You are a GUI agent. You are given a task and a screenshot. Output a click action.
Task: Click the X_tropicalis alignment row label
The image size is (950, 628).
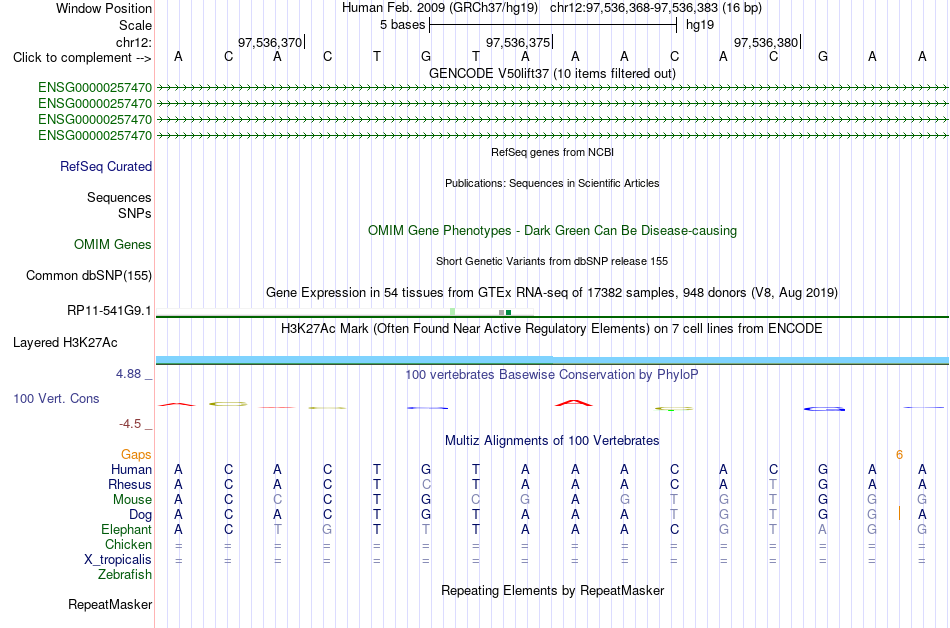tap(118, 560)
